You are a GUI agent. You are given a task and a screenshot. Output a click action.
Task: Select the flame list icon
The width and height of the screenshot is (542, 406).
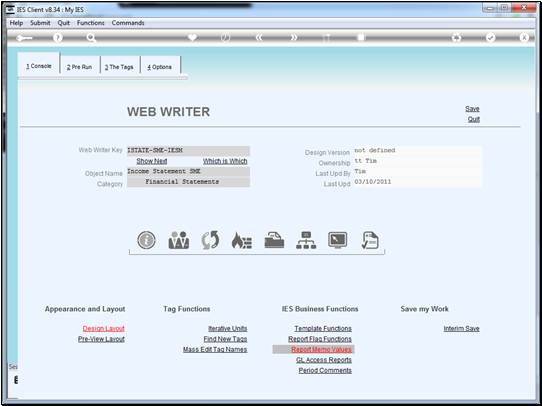pyautogui.click(x=242, y=240)
